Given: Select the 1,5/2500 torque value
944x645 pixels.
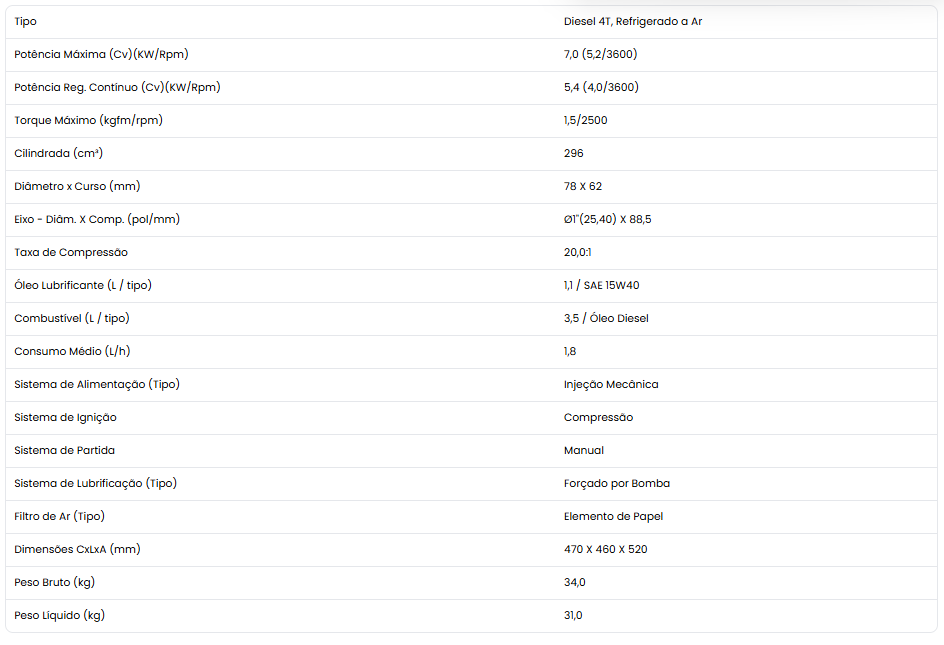Looking at the screenshot, I should pyautogui.click(x=585, y=120).
